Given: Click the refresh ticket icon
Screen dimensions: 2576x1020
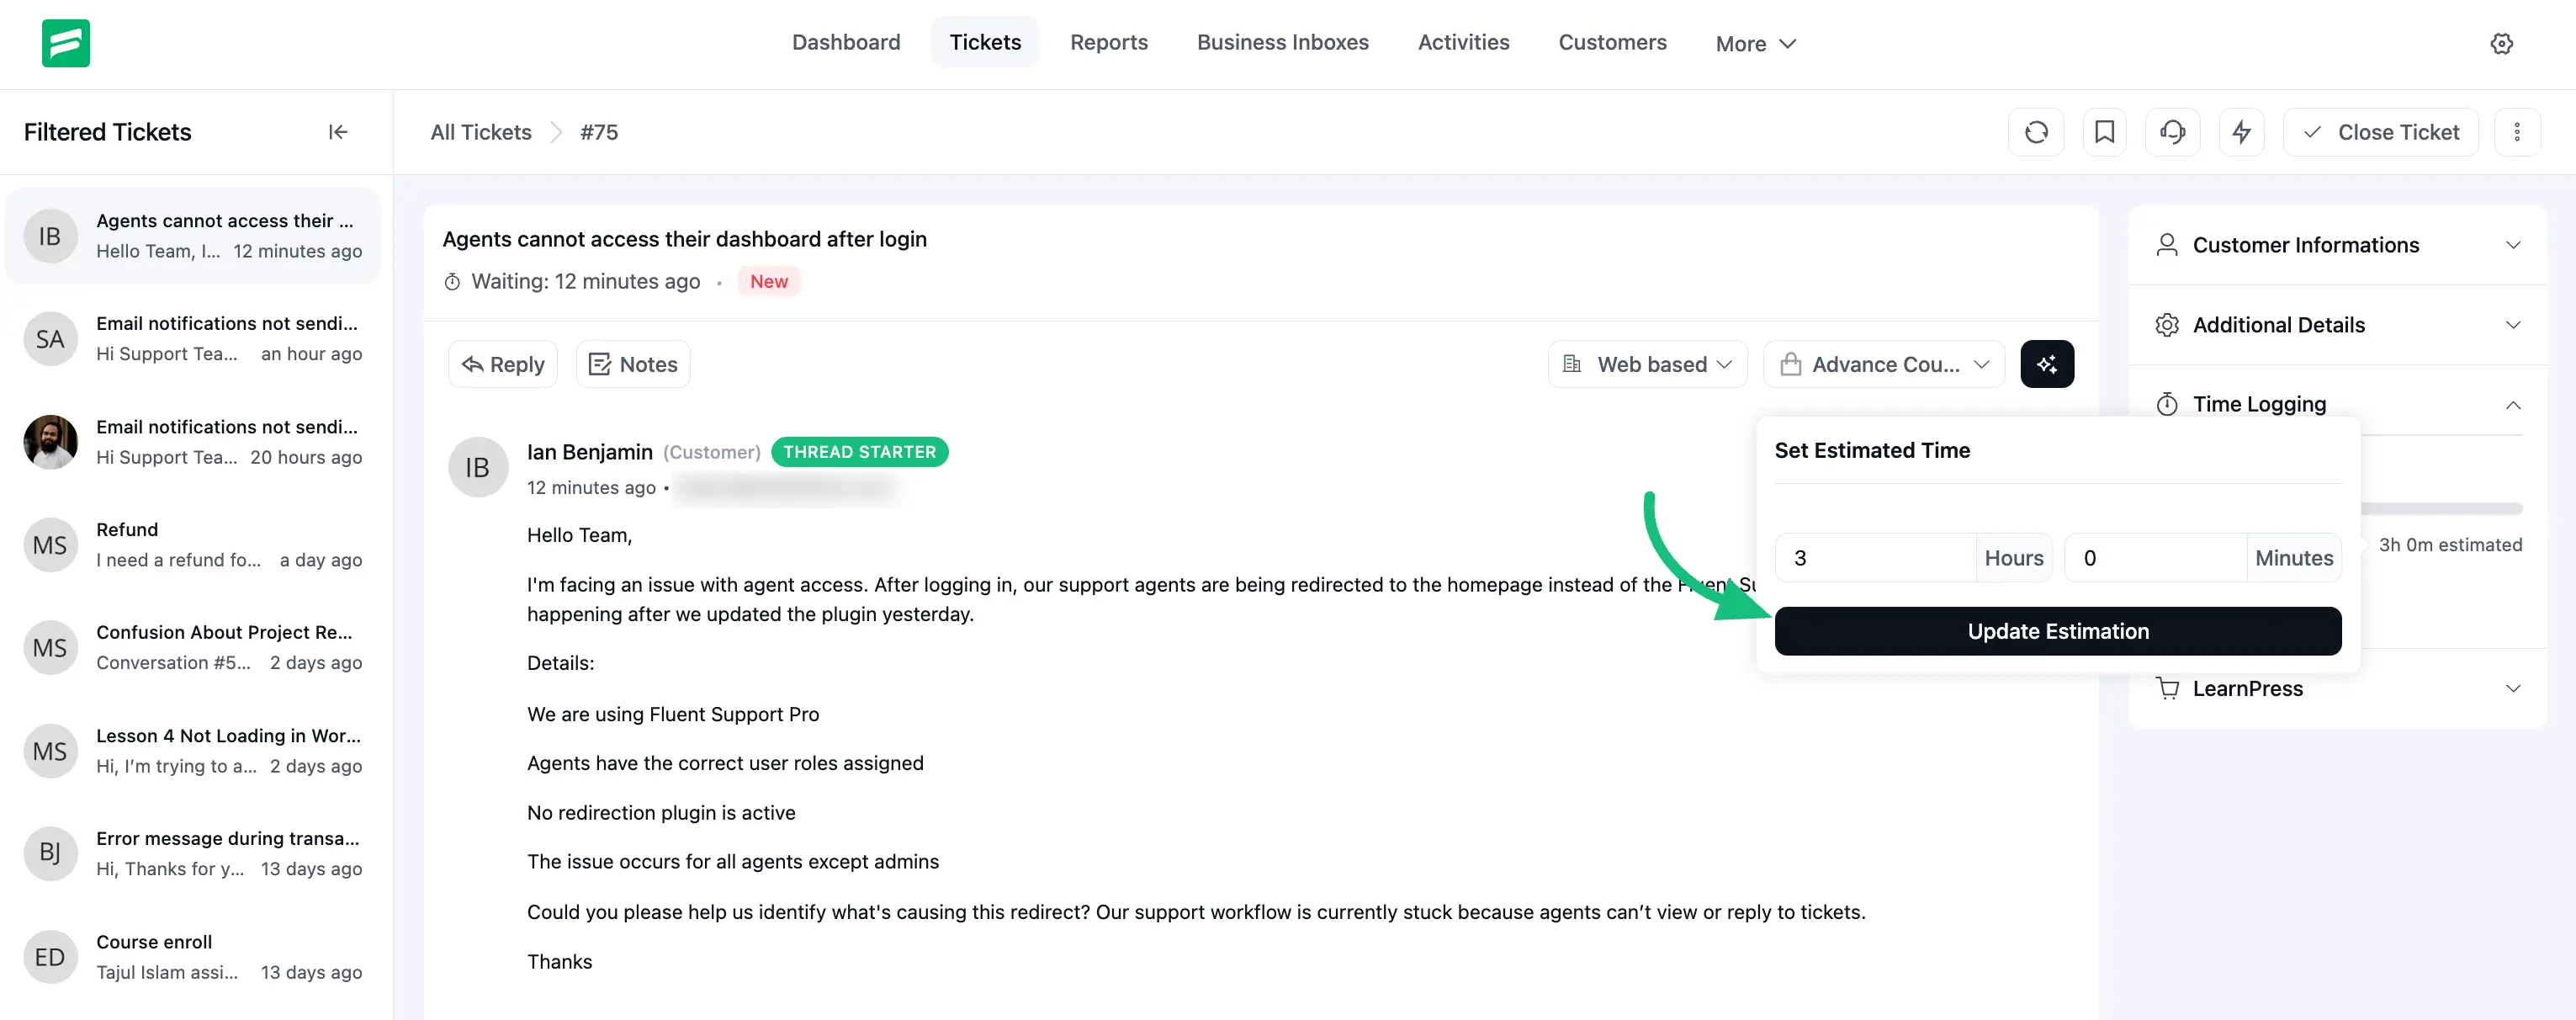Looking at the screenshot, I should (2036, 132).
